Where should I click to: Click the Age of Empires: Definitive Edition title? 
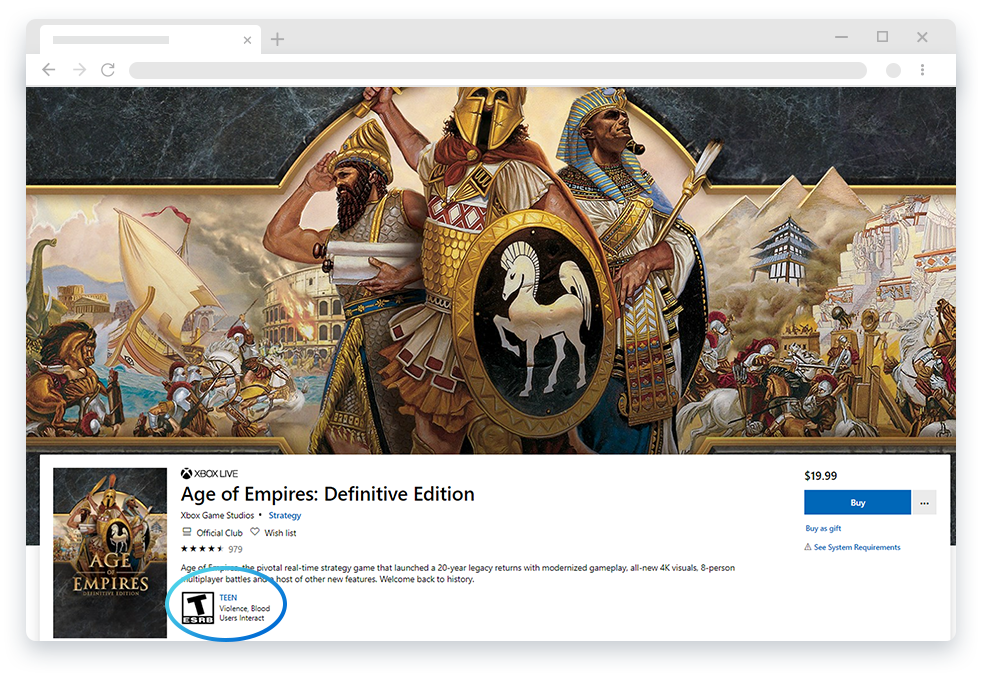pos(327,494)
